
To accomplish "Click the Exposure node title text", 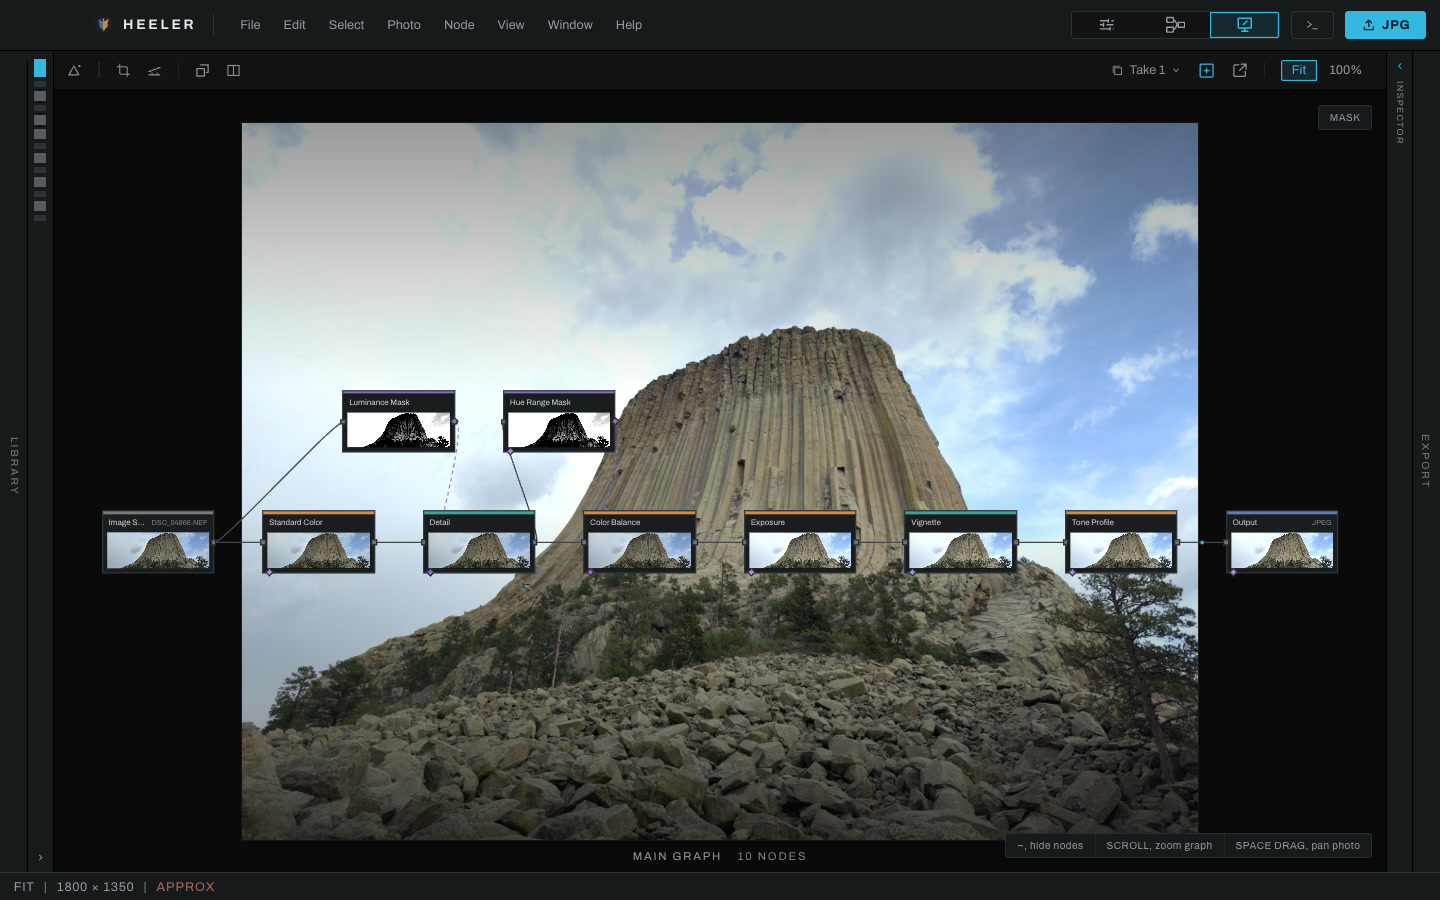I will 768,522.
